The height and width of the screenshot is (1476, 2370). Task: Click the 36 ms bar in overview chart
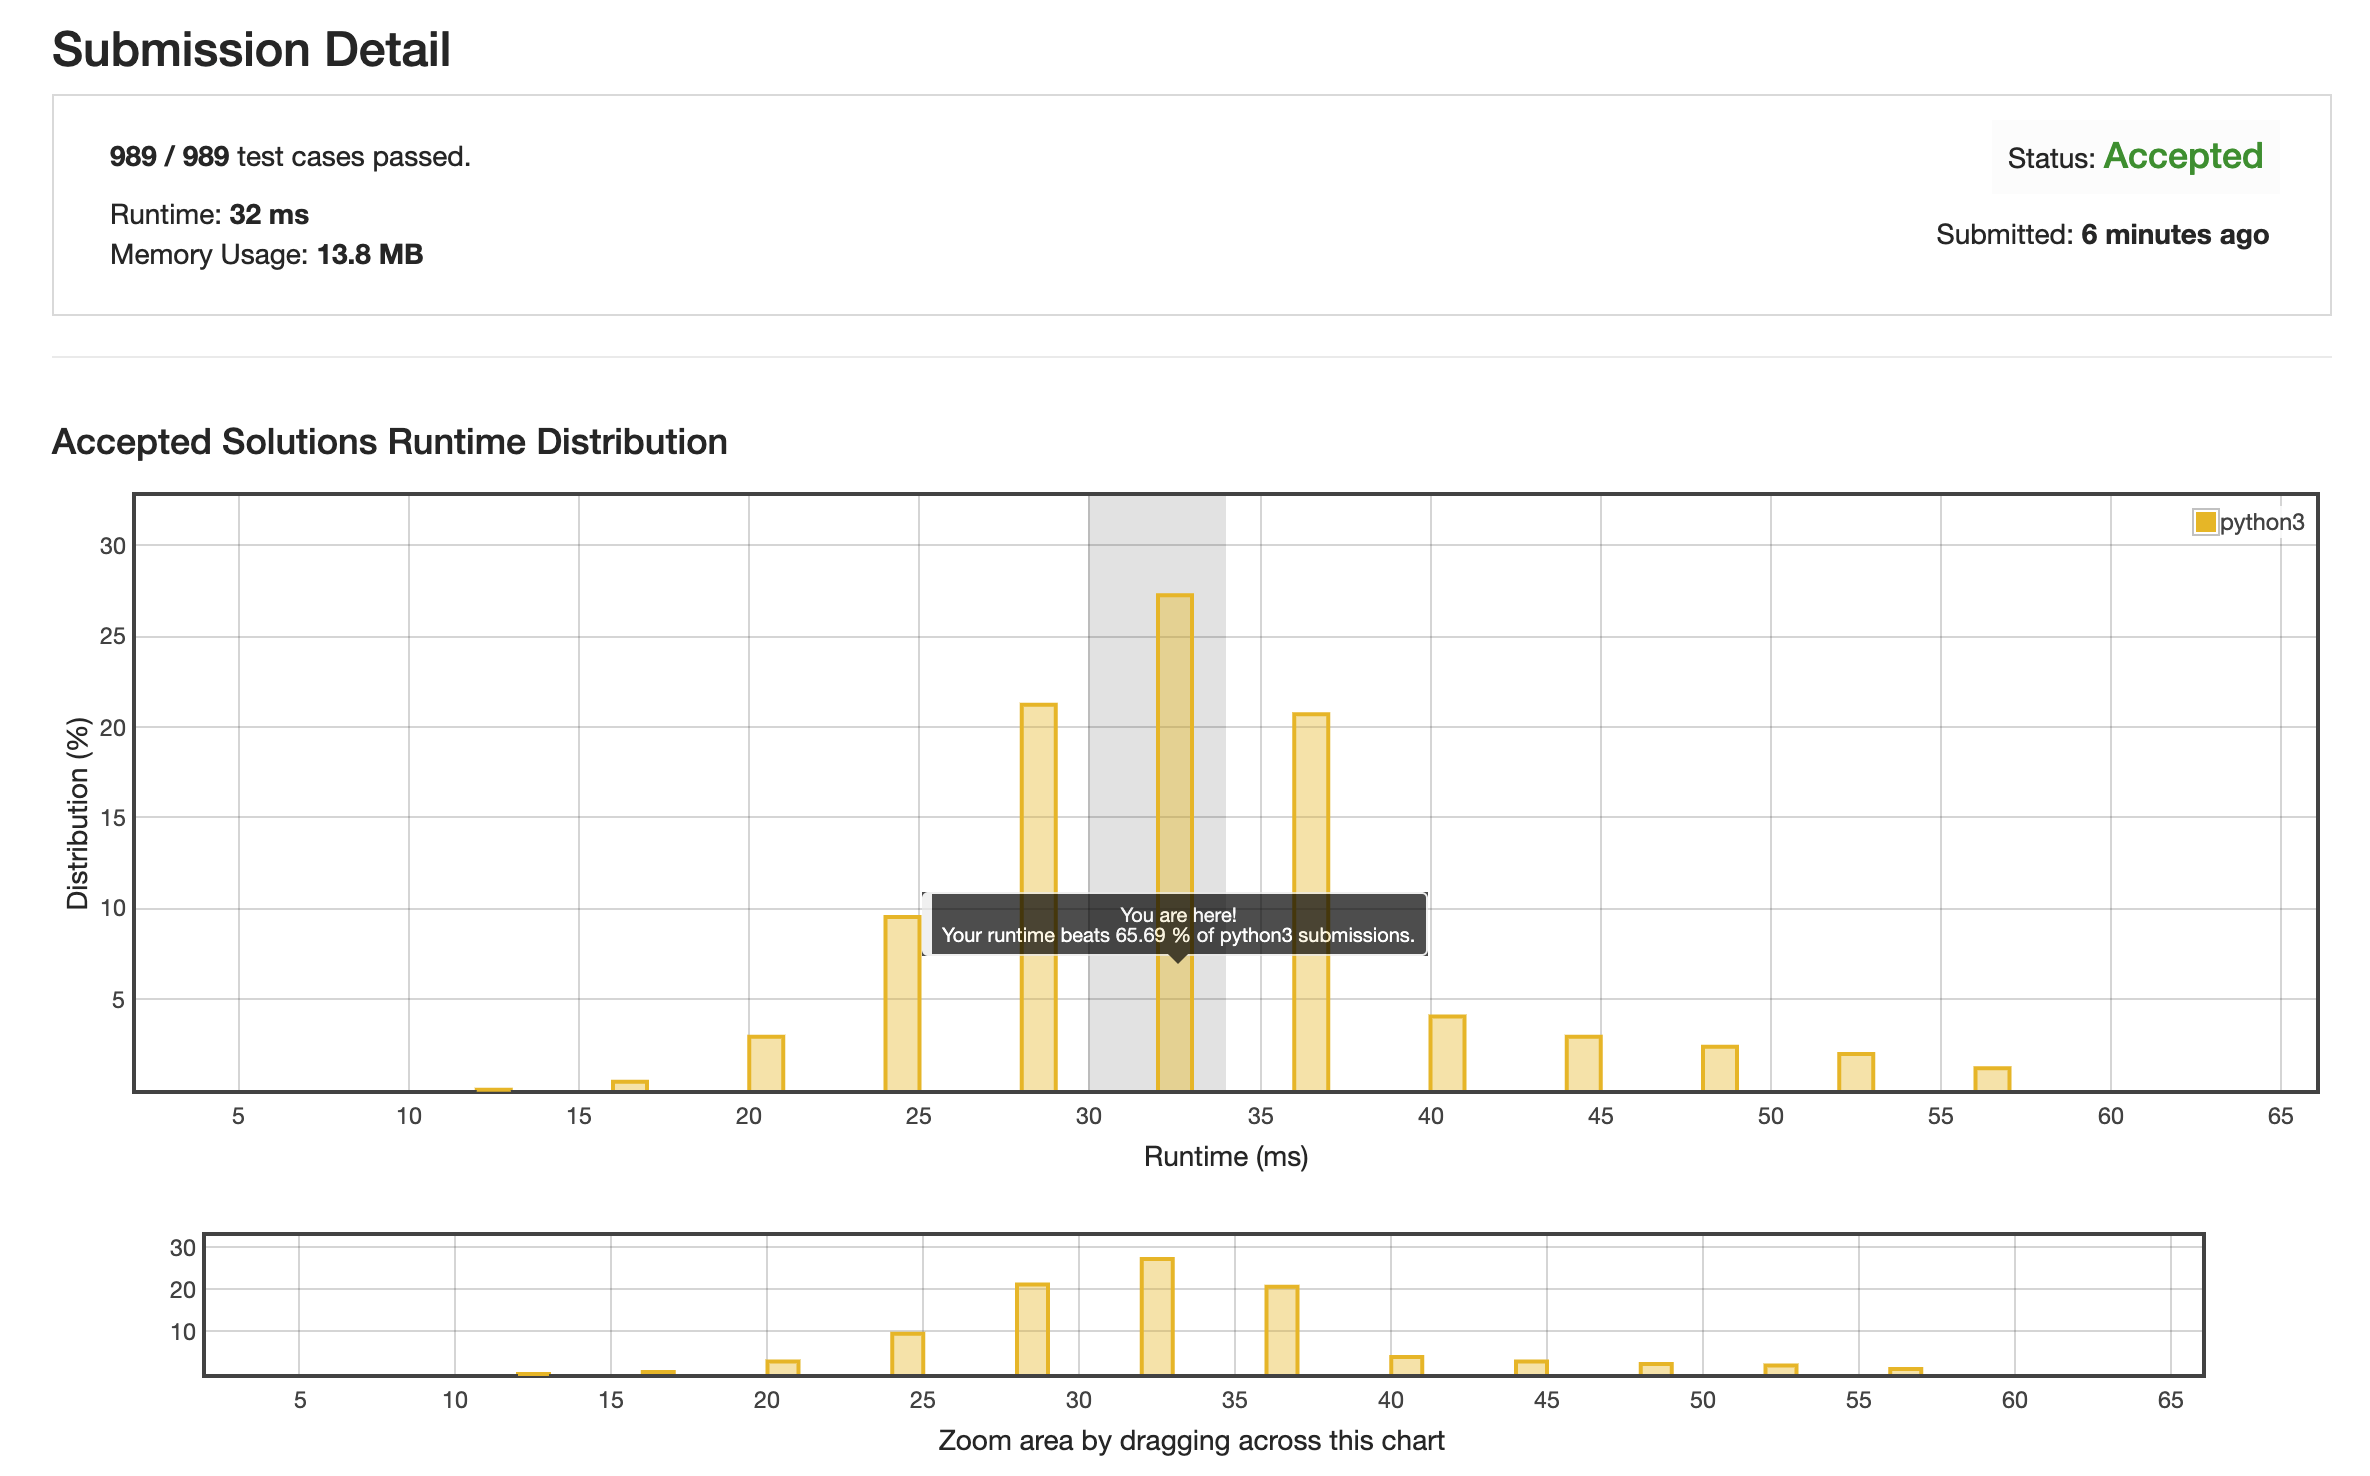(1282, 1330)
